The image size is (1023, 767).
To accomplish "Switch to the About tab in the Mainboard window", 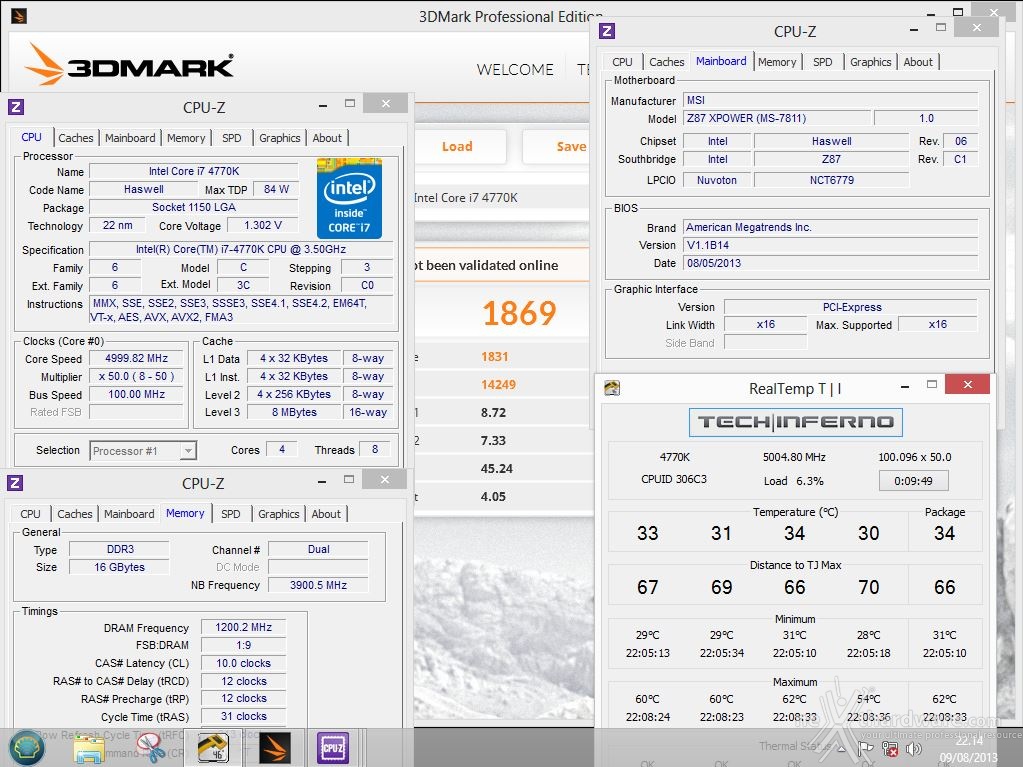I will point(918,62).
